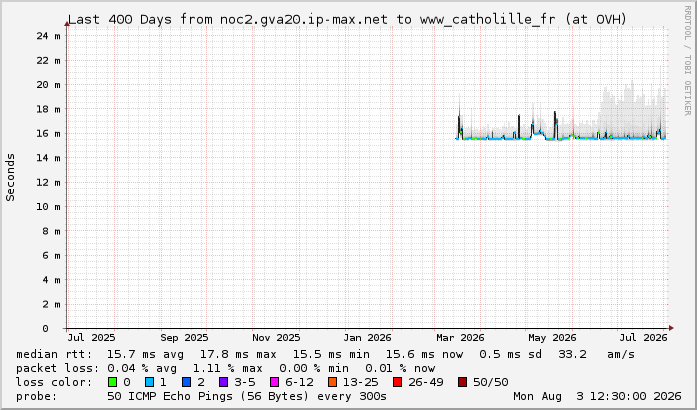
Task: Click the orange loss swatch for 13-25
Action: click(332, 382)
